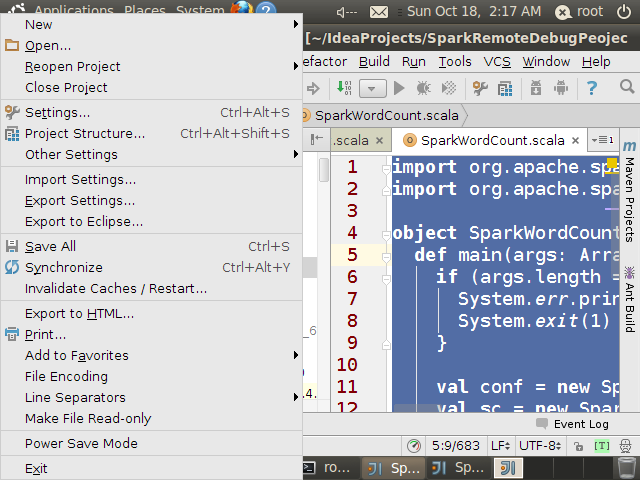Screen dimensions: 640x480
Task: Expand the Reopen Project submenu
Action: 151,67
